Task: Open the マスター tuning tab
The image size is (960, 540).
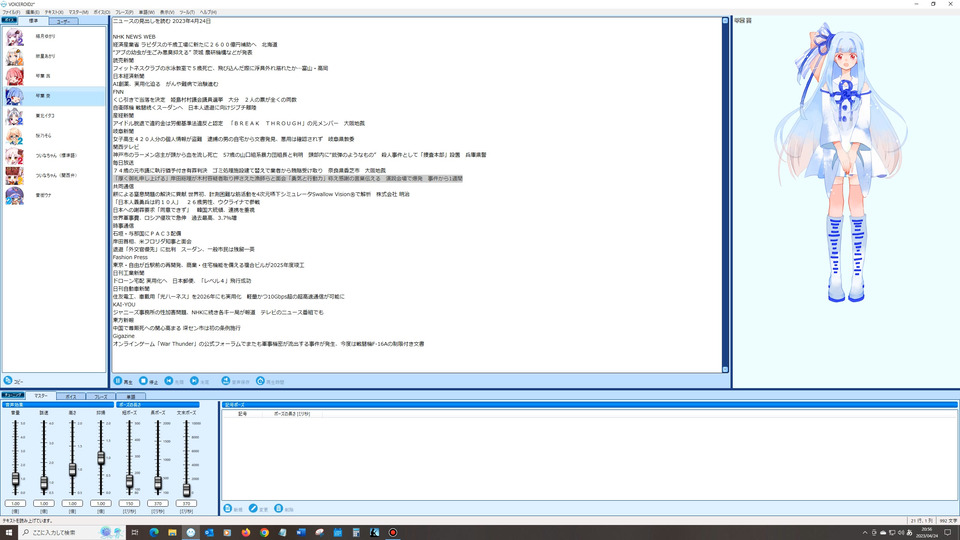Action: pos(41,396)
